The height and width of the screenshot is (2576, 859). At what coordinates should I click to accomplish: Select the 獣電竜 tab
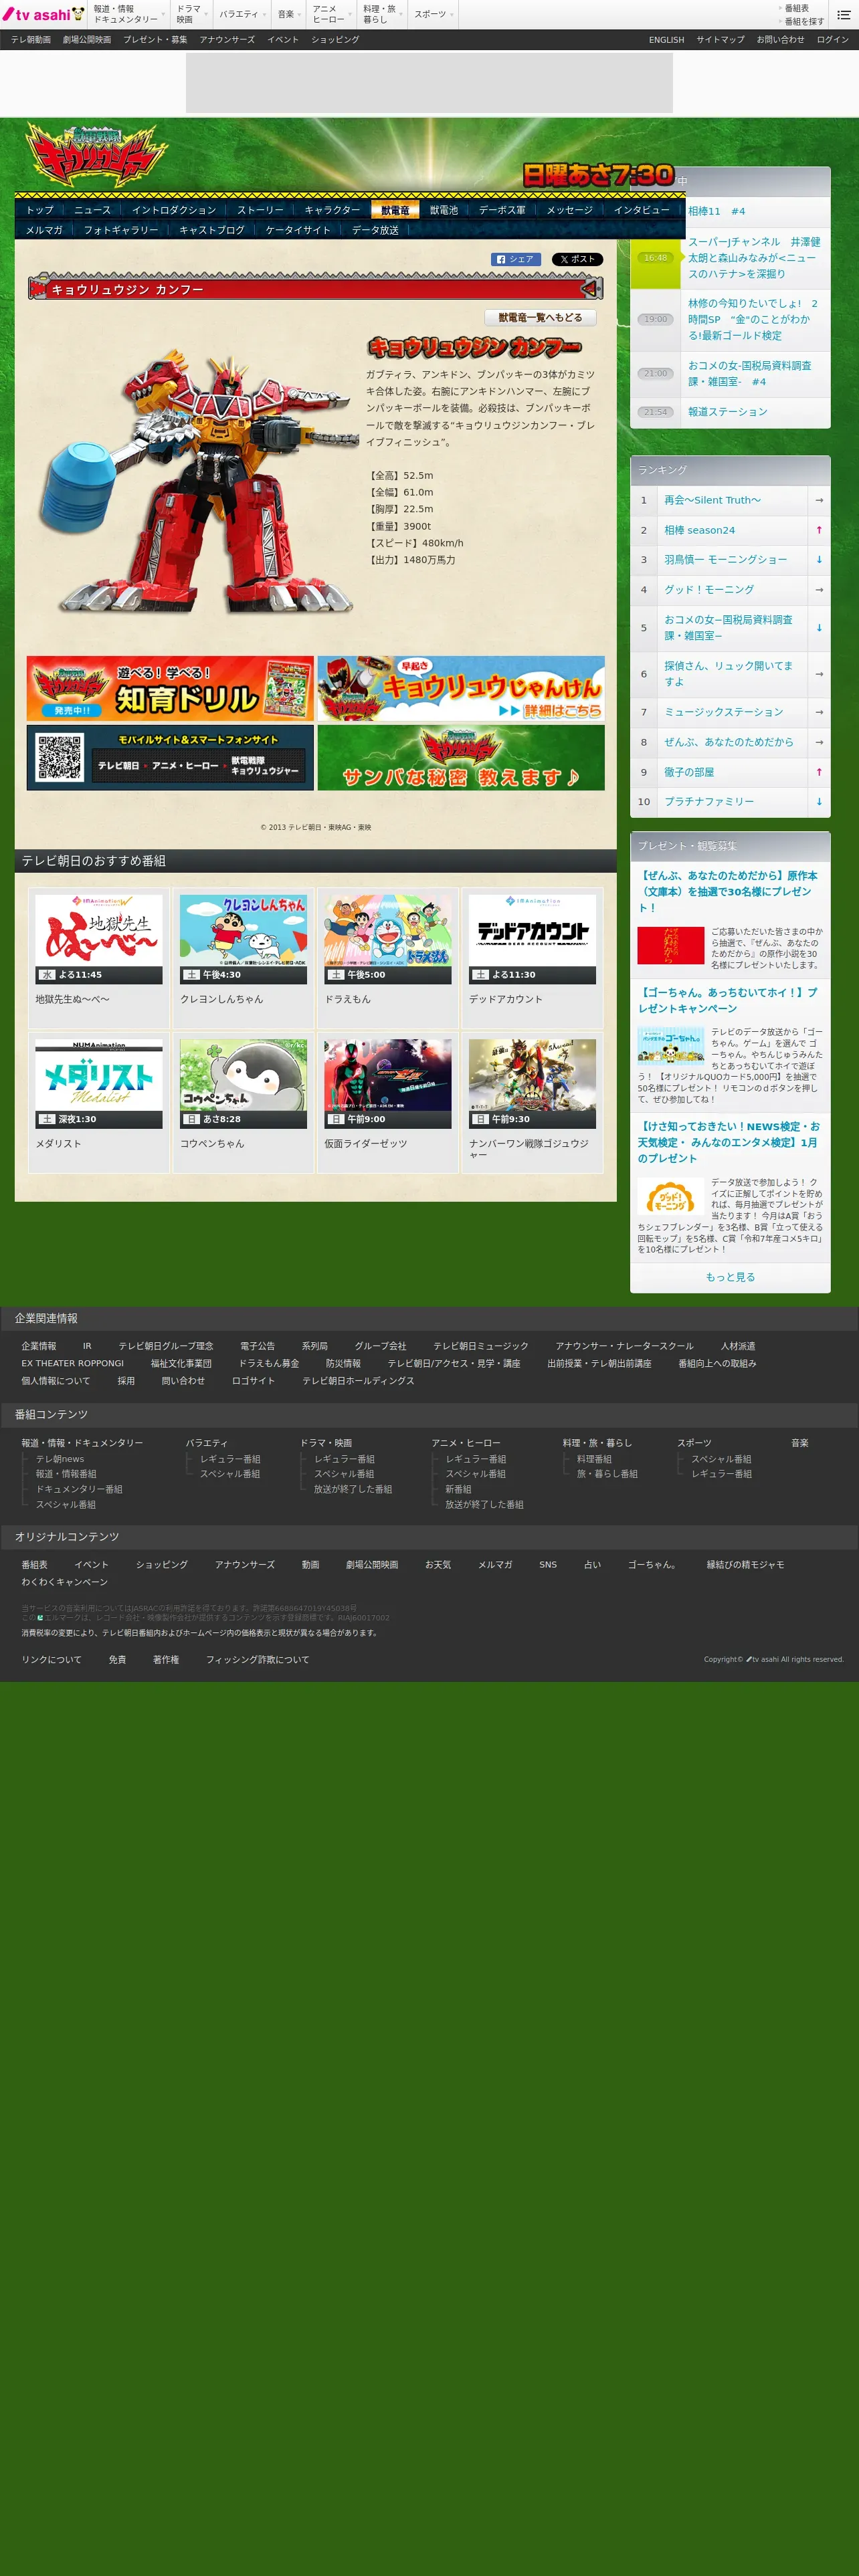click(x=395, y=210)
